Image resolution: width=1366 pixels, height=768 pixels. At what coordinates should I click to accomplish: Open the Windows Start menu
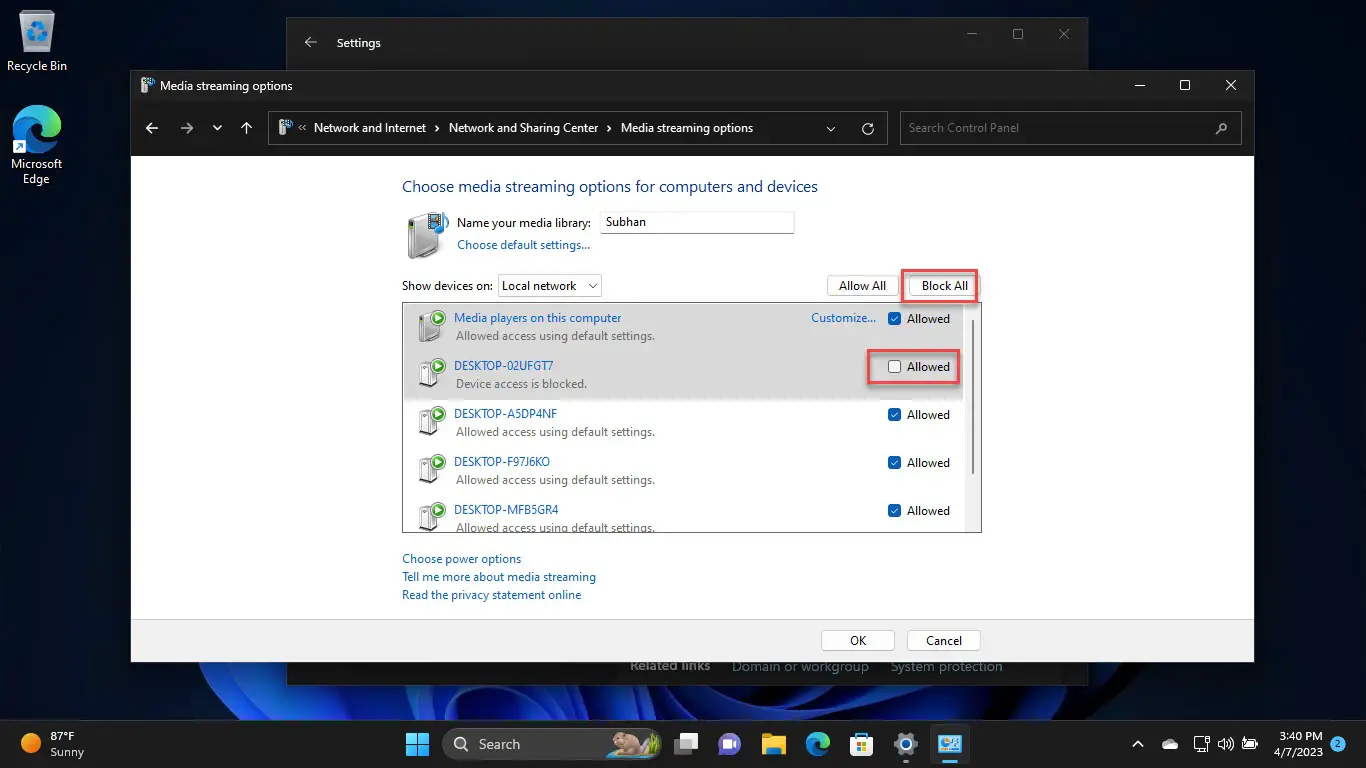click(417, 744)
